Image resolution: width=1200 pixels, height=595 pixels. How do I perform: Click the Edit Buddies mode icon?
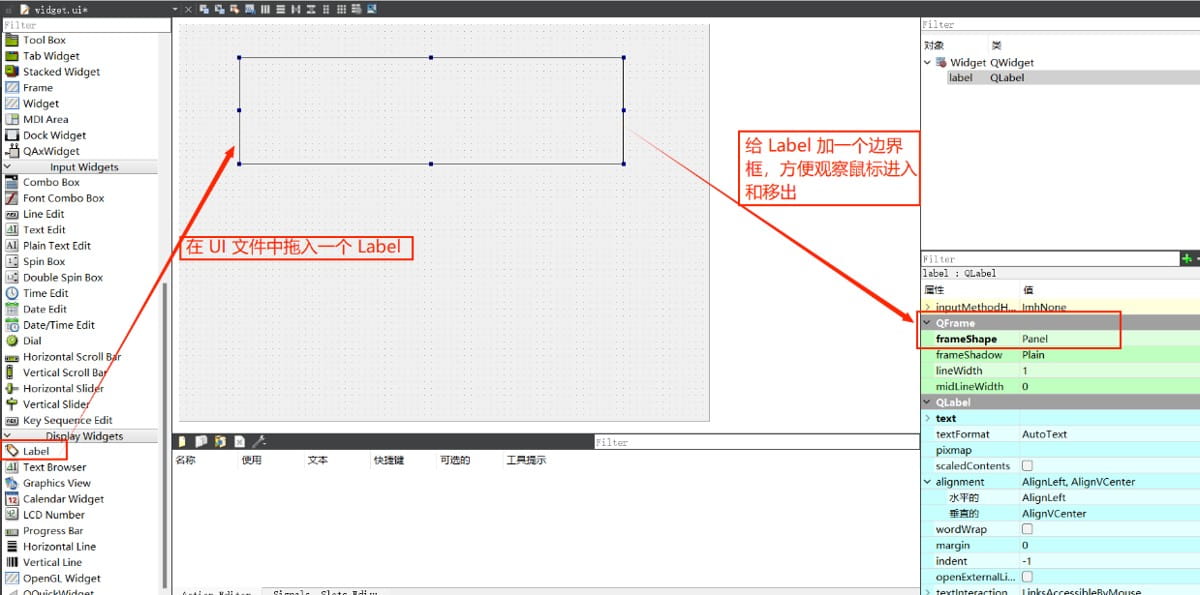click(x=234, y=9)
